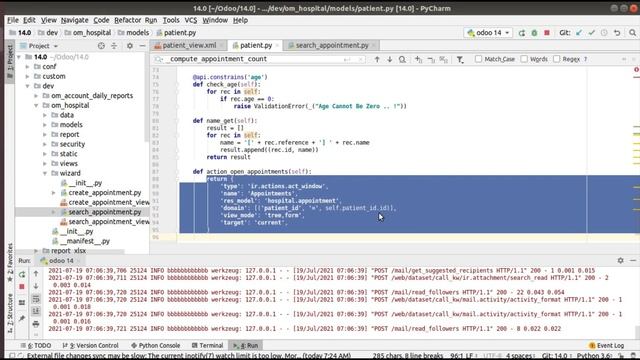640x360 pixels.
Task: Click Git update project arrow icon
Action: pyautogui.click(x=579, y=33)
